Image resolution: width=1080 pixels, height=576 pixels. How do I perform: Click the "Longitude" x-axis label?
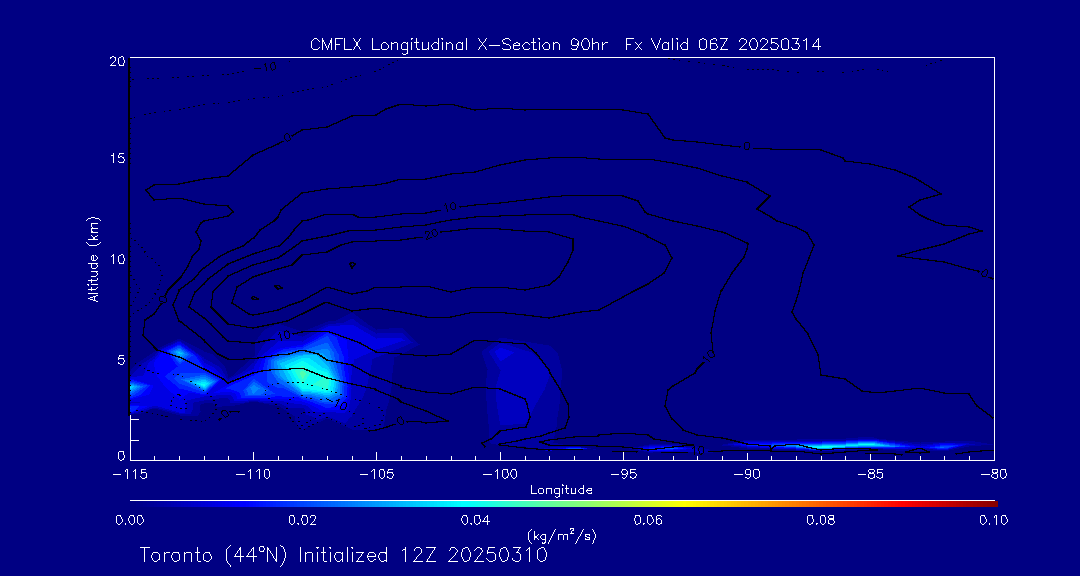(x=561, y=490)
